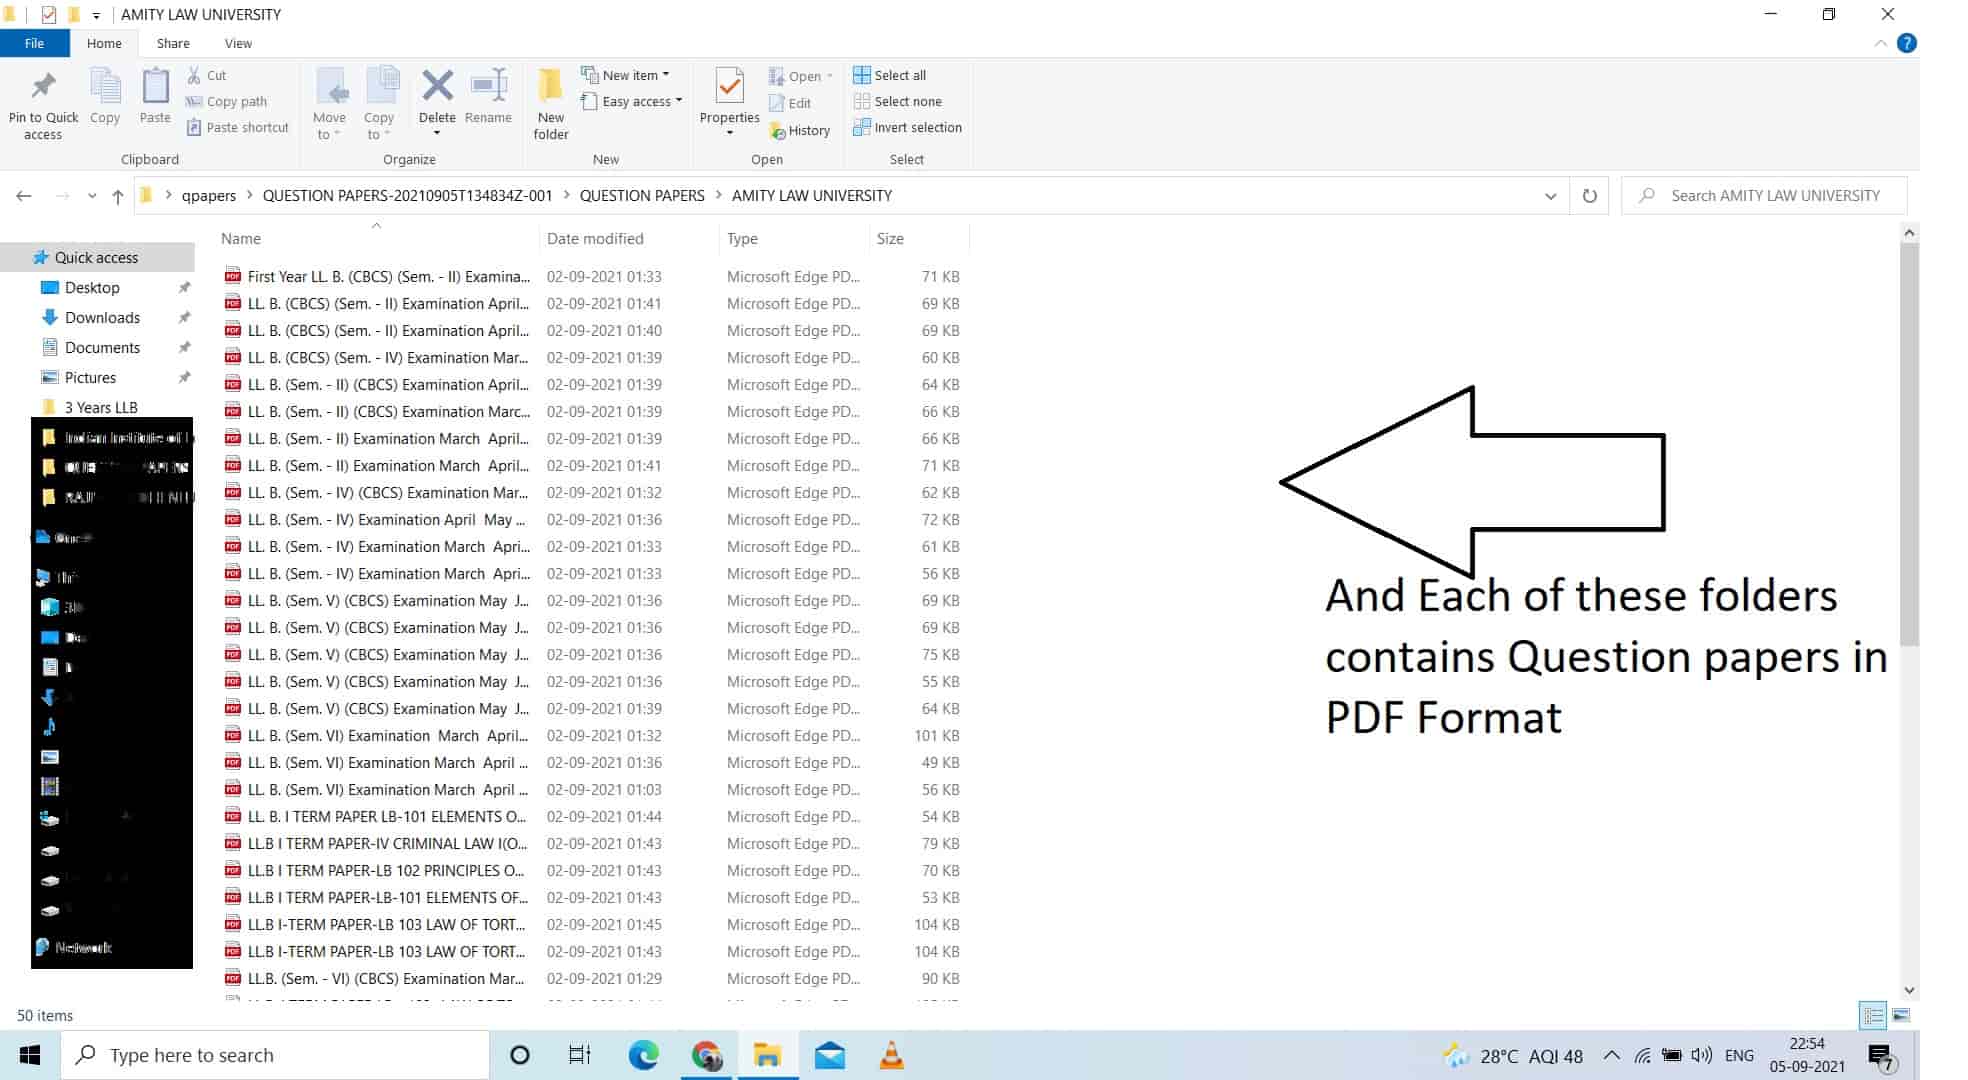Screen dimensions: 1968x1080
Task: Click the Delete icon in the ribbon
Action: click(437, 99)
